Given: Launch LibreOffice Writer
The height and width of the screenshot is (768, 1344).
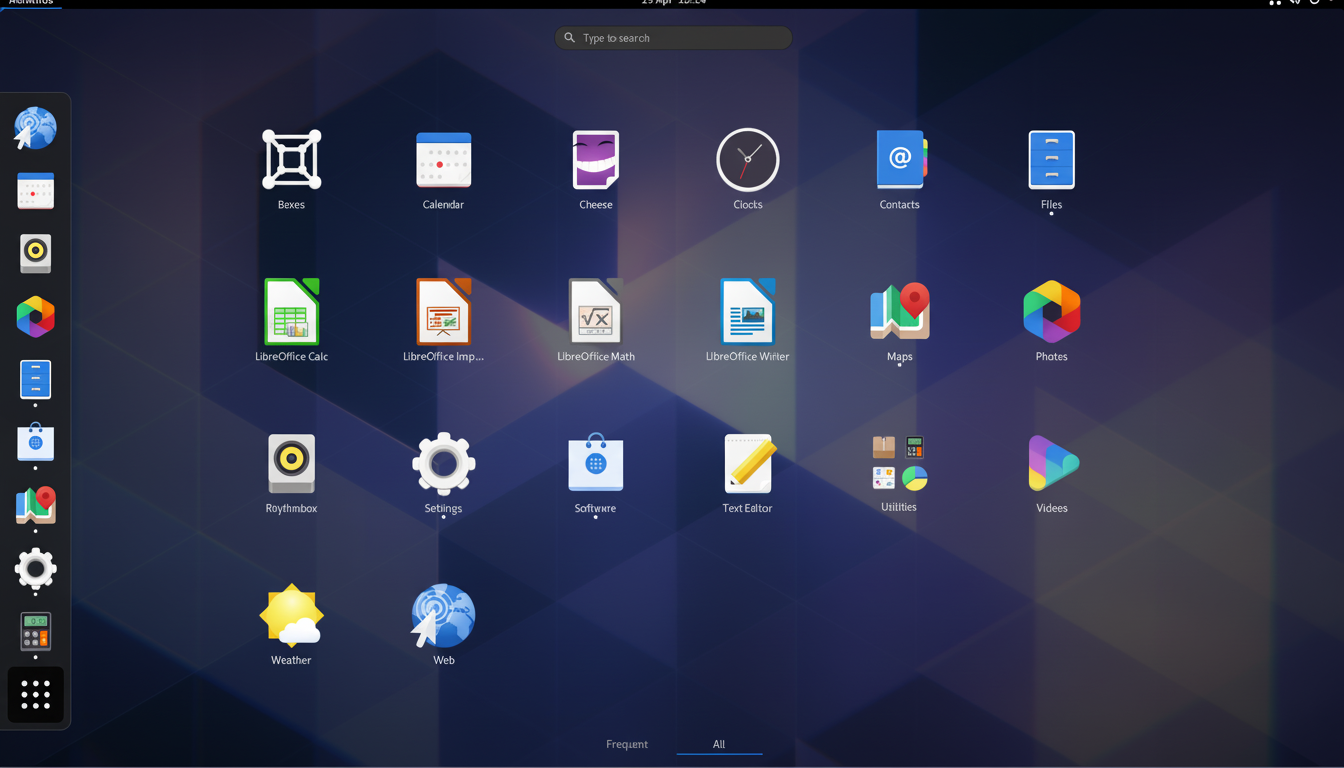Looking at the screenshot, I should [x=747, y=310].
